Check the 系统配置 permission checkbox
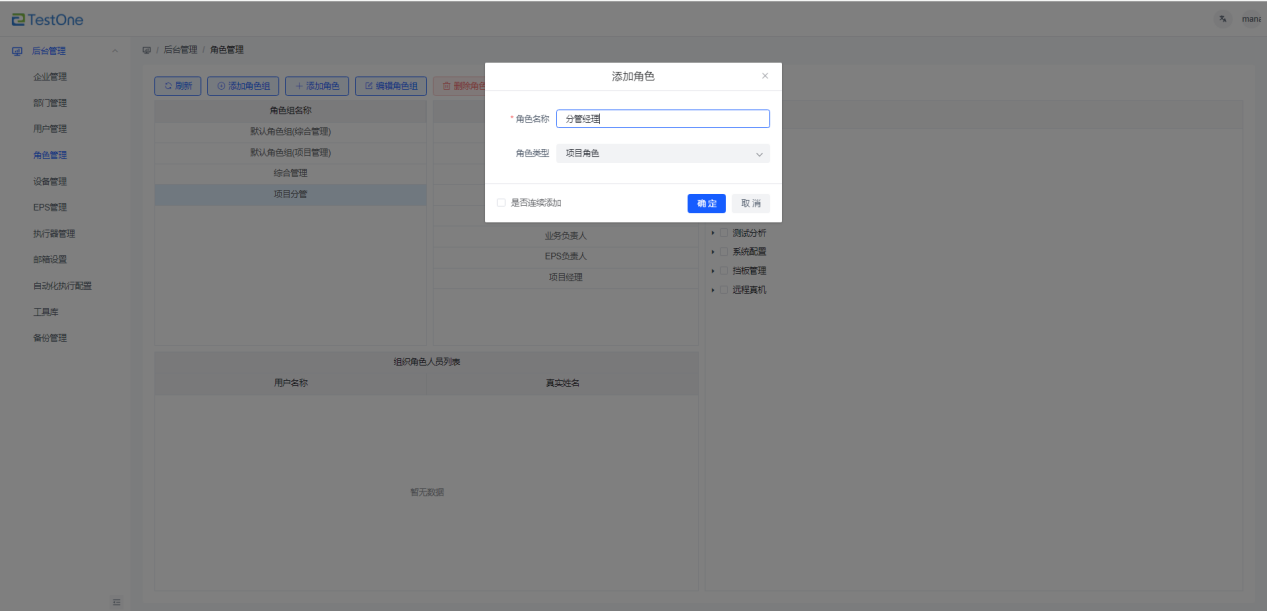This screenshot has width=1267, height=611. coord(724,252)
